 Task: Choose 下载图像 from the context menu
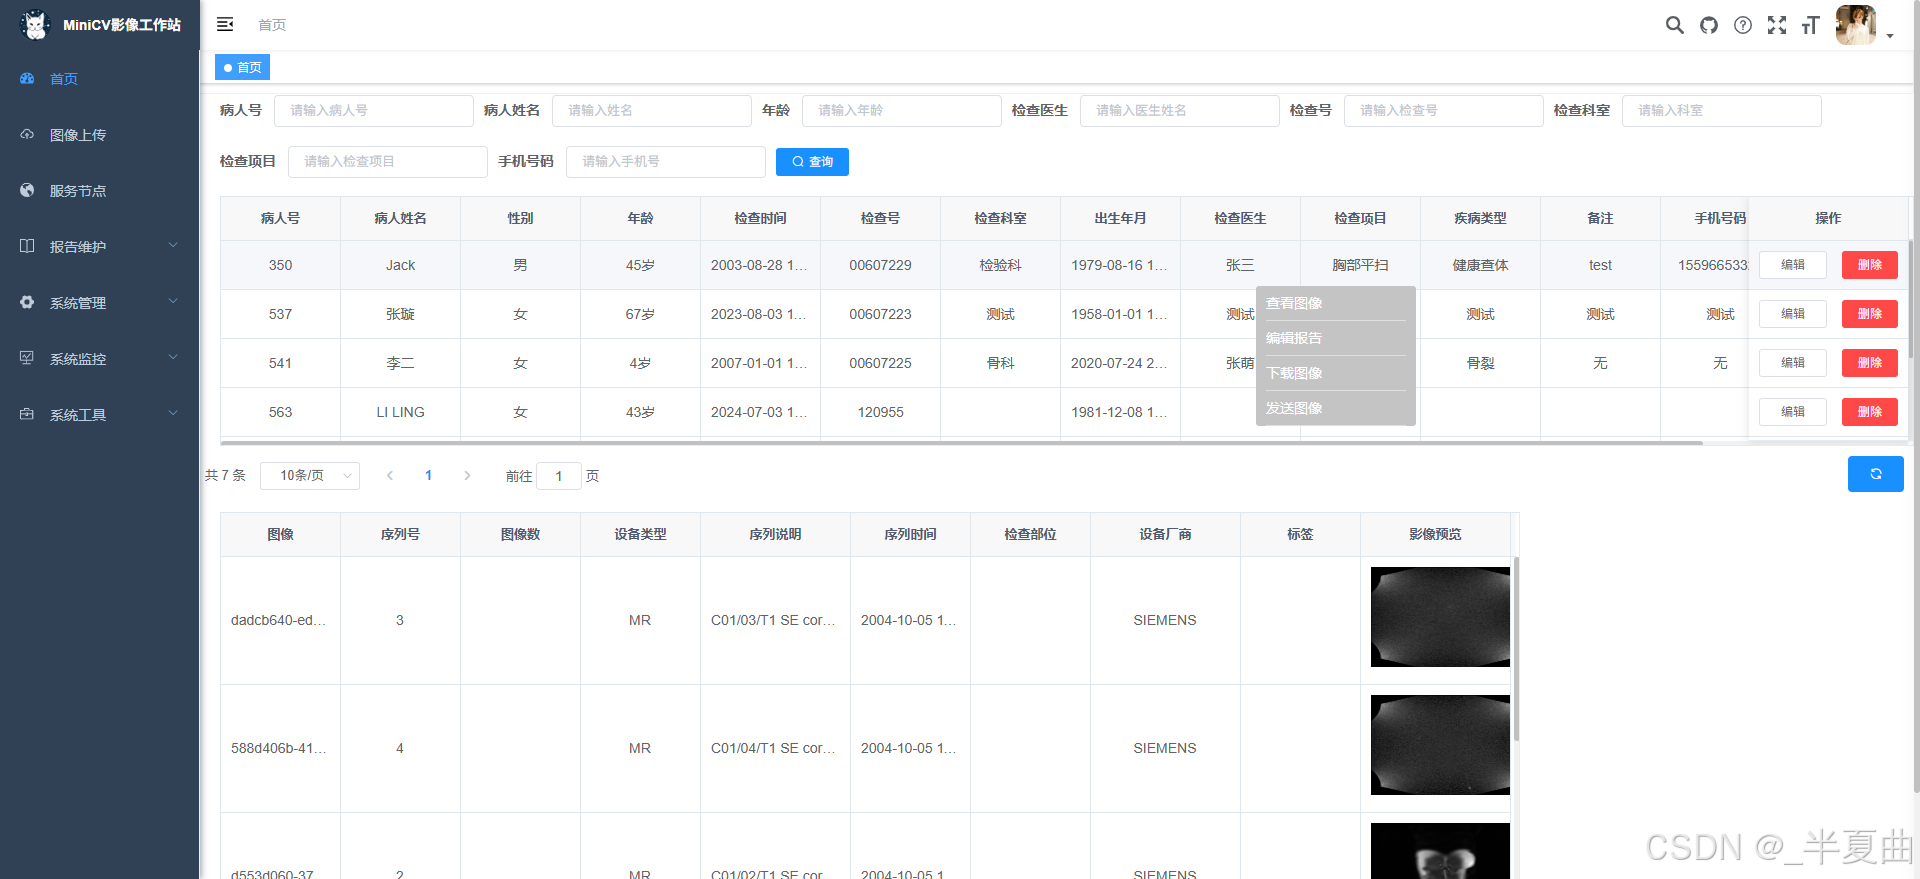tap(1335, 373)
